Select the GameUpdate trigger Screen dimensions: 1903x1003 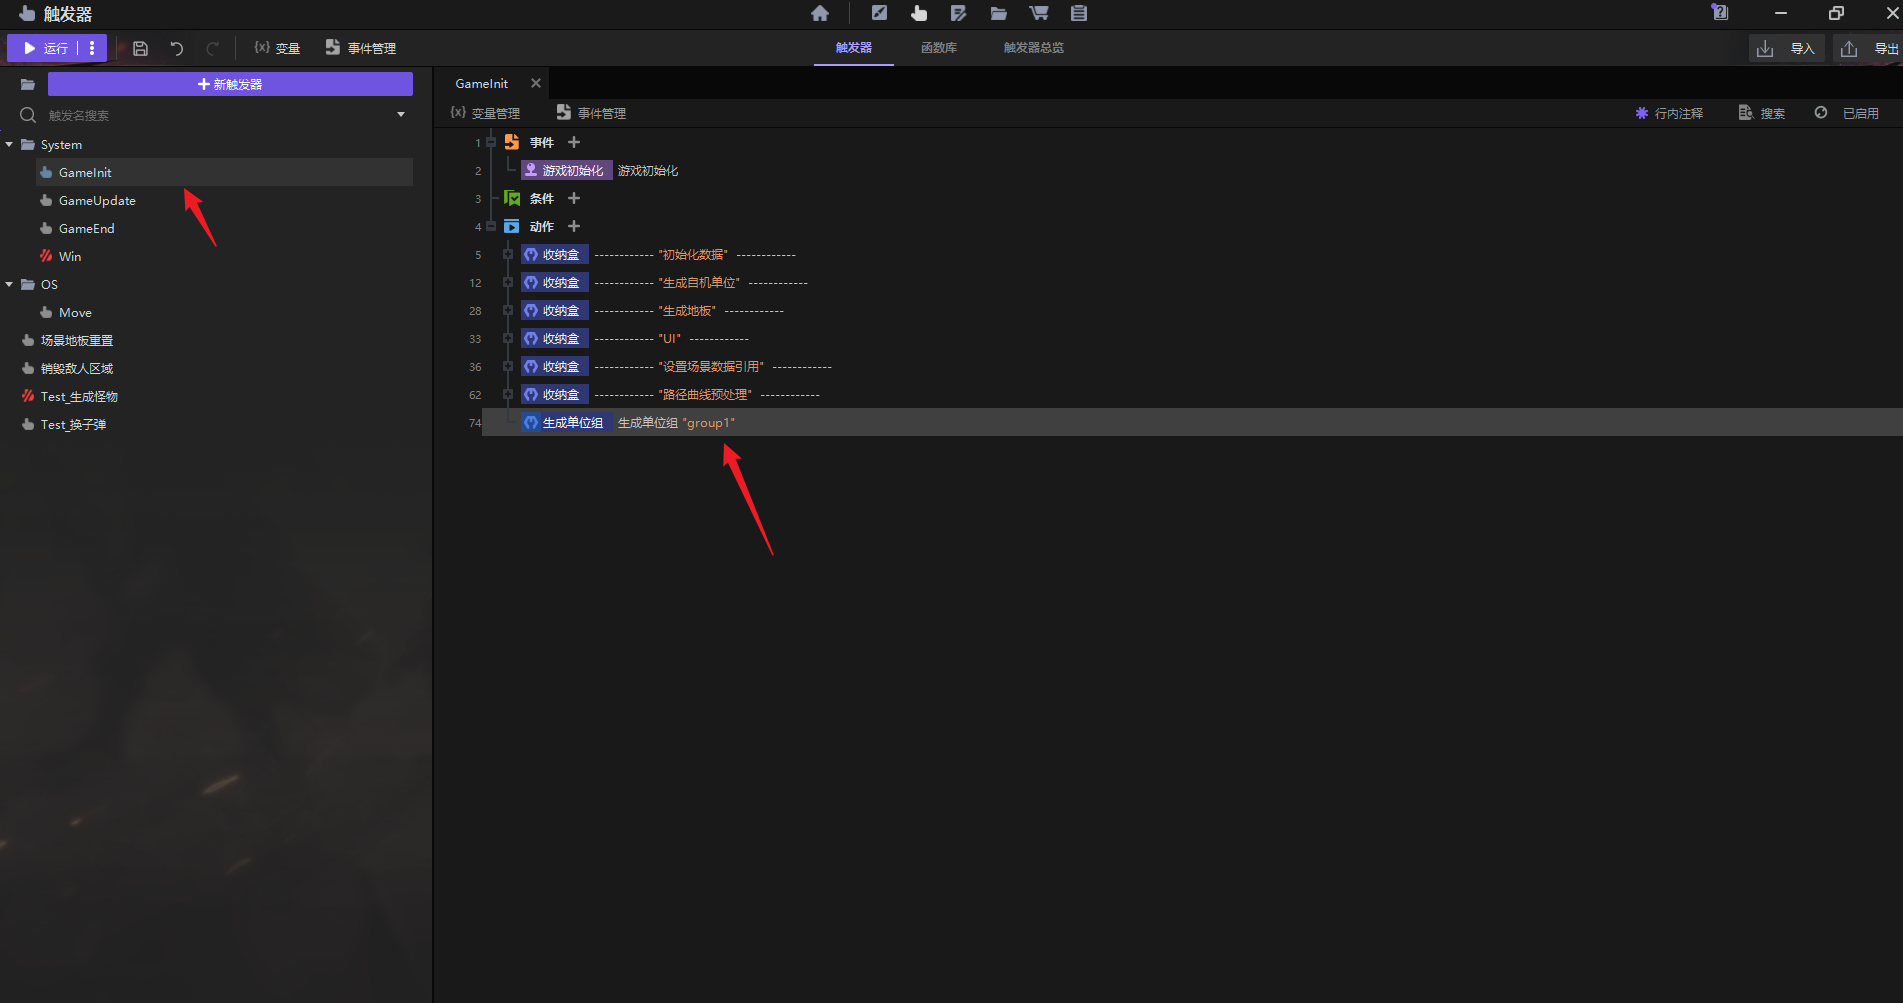[x=97, y=200]
